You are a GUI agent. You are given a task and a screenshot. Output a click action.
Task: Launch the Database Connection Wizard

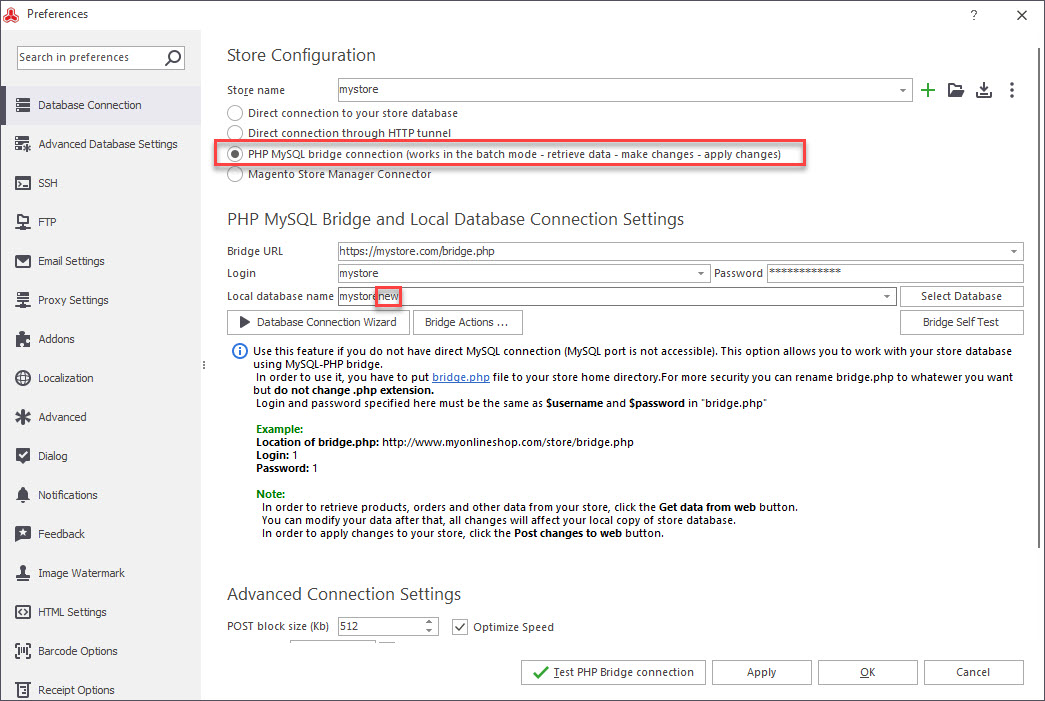(319, 323)
